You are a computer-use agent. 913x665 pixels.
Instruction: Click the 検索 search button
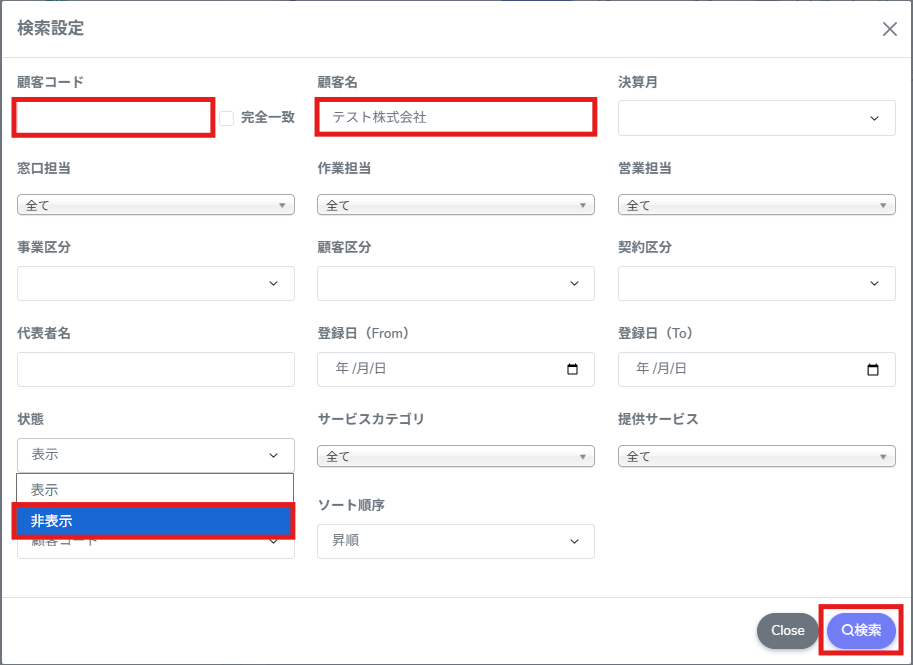(861, 630)
